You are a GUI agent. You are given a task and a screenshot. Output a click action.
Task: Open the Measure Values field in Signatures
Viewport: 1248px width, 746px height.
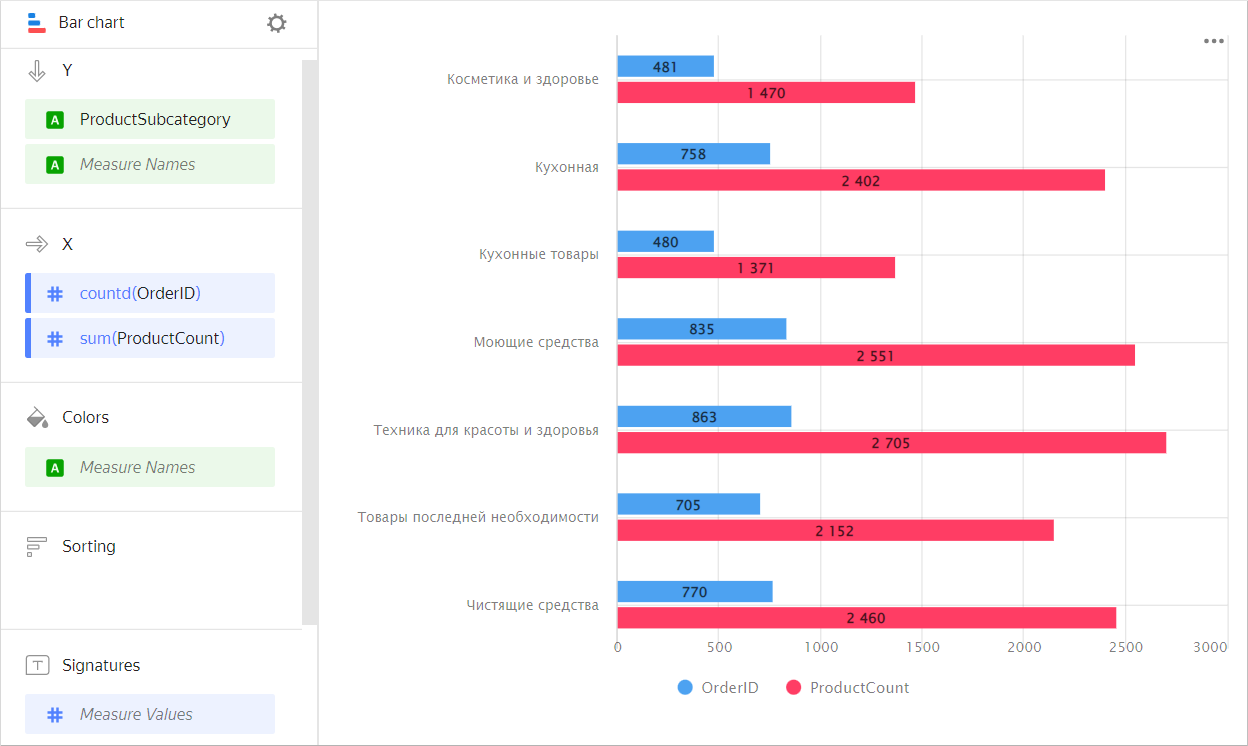[x=150, y=714]
